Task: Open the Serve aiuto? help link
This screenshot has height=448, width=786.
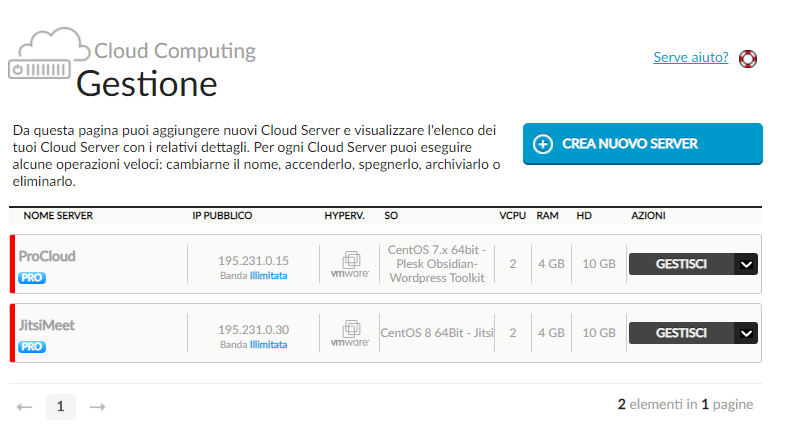Action: point(691,57)
